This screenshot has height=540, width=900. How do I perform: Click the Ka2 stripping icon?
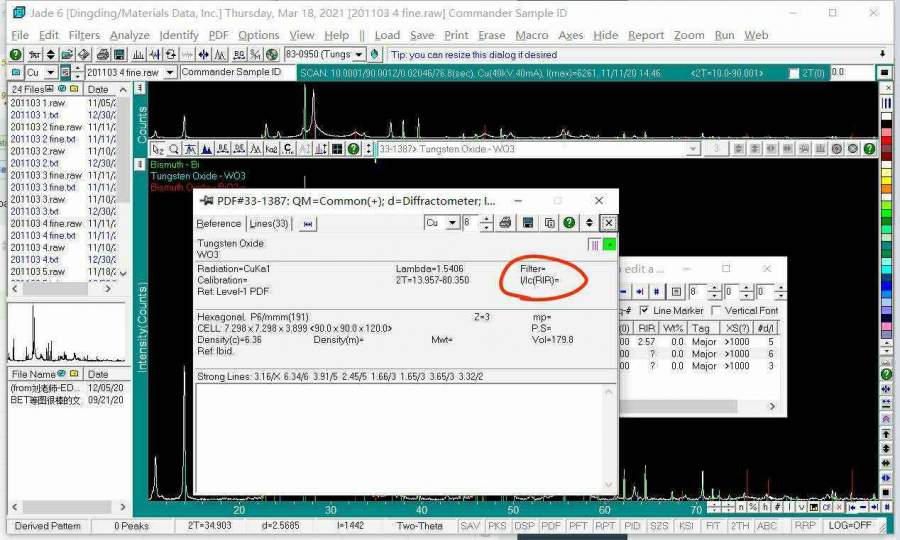(x=271, y=149)
